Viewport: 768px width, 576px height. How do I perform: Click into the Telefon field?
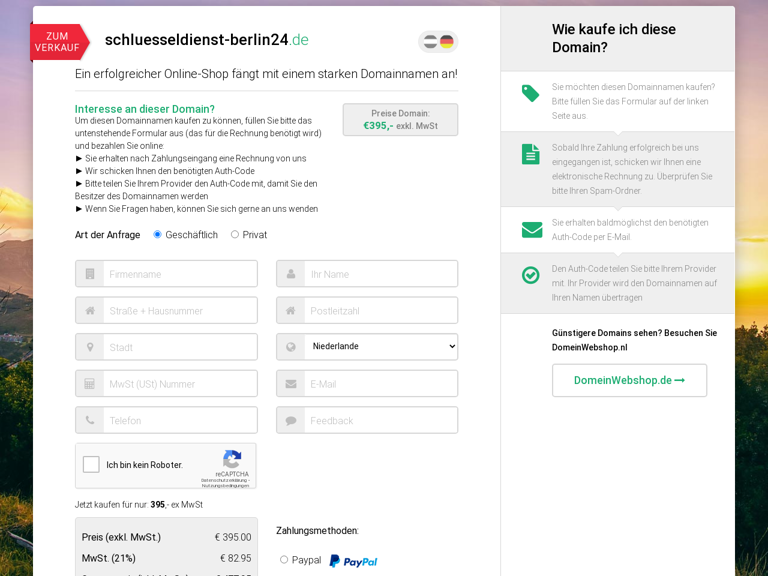179,421
